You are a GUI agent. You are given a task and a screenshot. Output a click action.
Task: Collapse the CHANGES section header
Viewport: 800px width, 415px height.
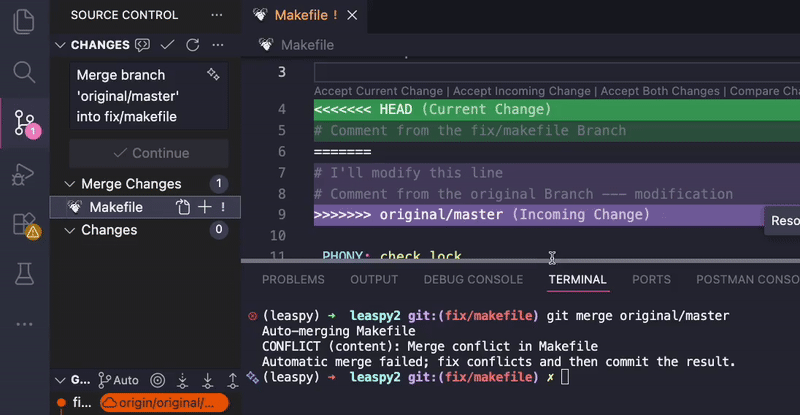coord(61,45)
